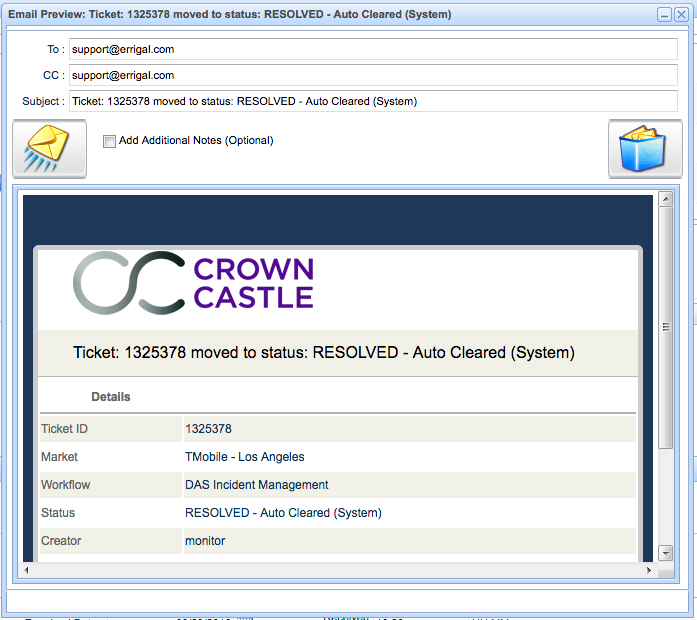Enable the Add Additional Notes checkbox
Viewport: 697px width, 620px height.
tap(110, 141)
